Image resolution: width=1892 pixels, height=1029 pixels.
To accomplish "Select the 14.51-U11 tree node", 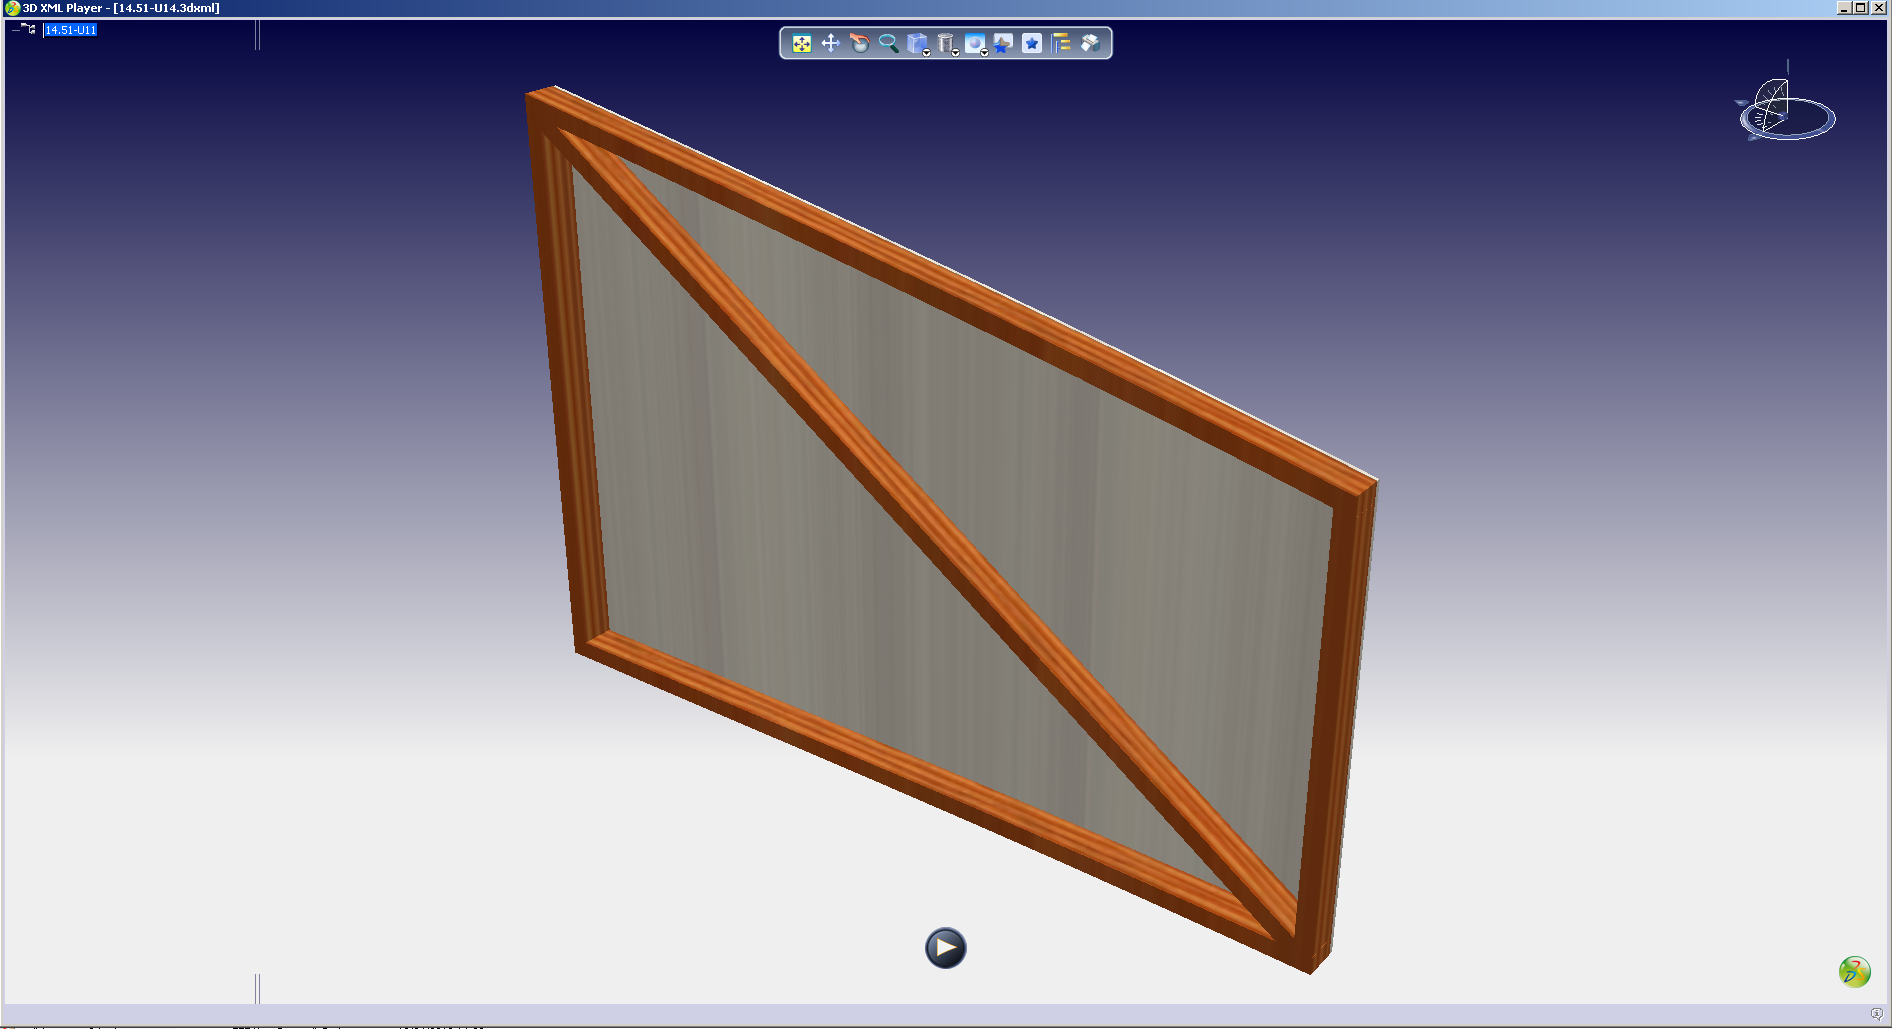I will 70,30.
